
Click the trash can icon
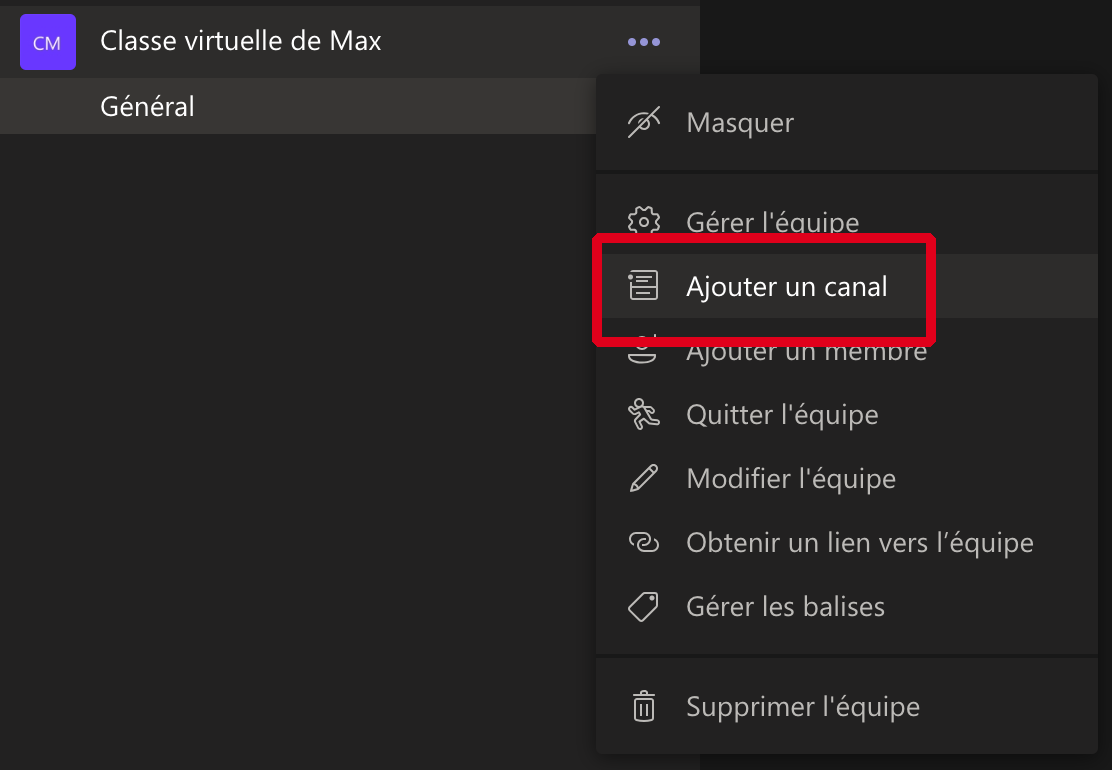tap(643, 706)
